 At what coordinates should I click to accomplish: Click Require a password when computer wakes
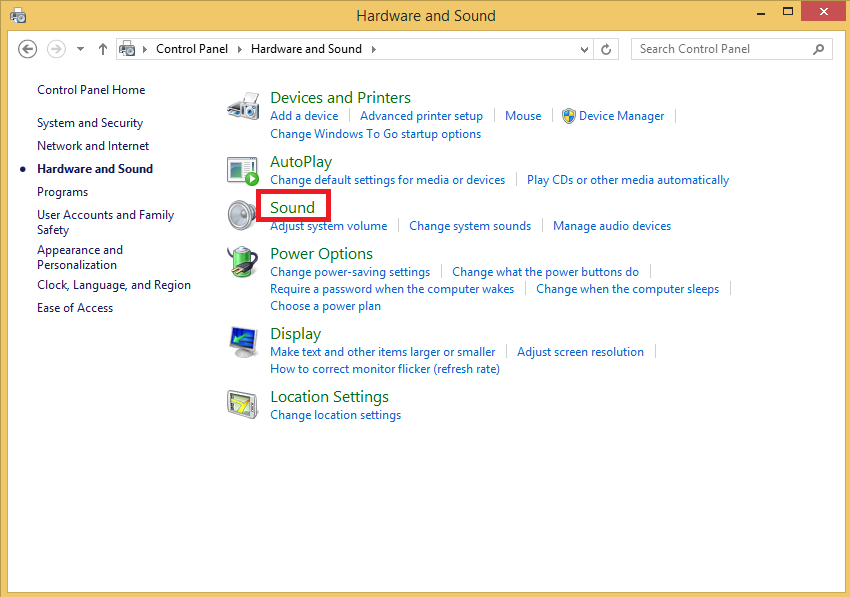coord(392,289)
